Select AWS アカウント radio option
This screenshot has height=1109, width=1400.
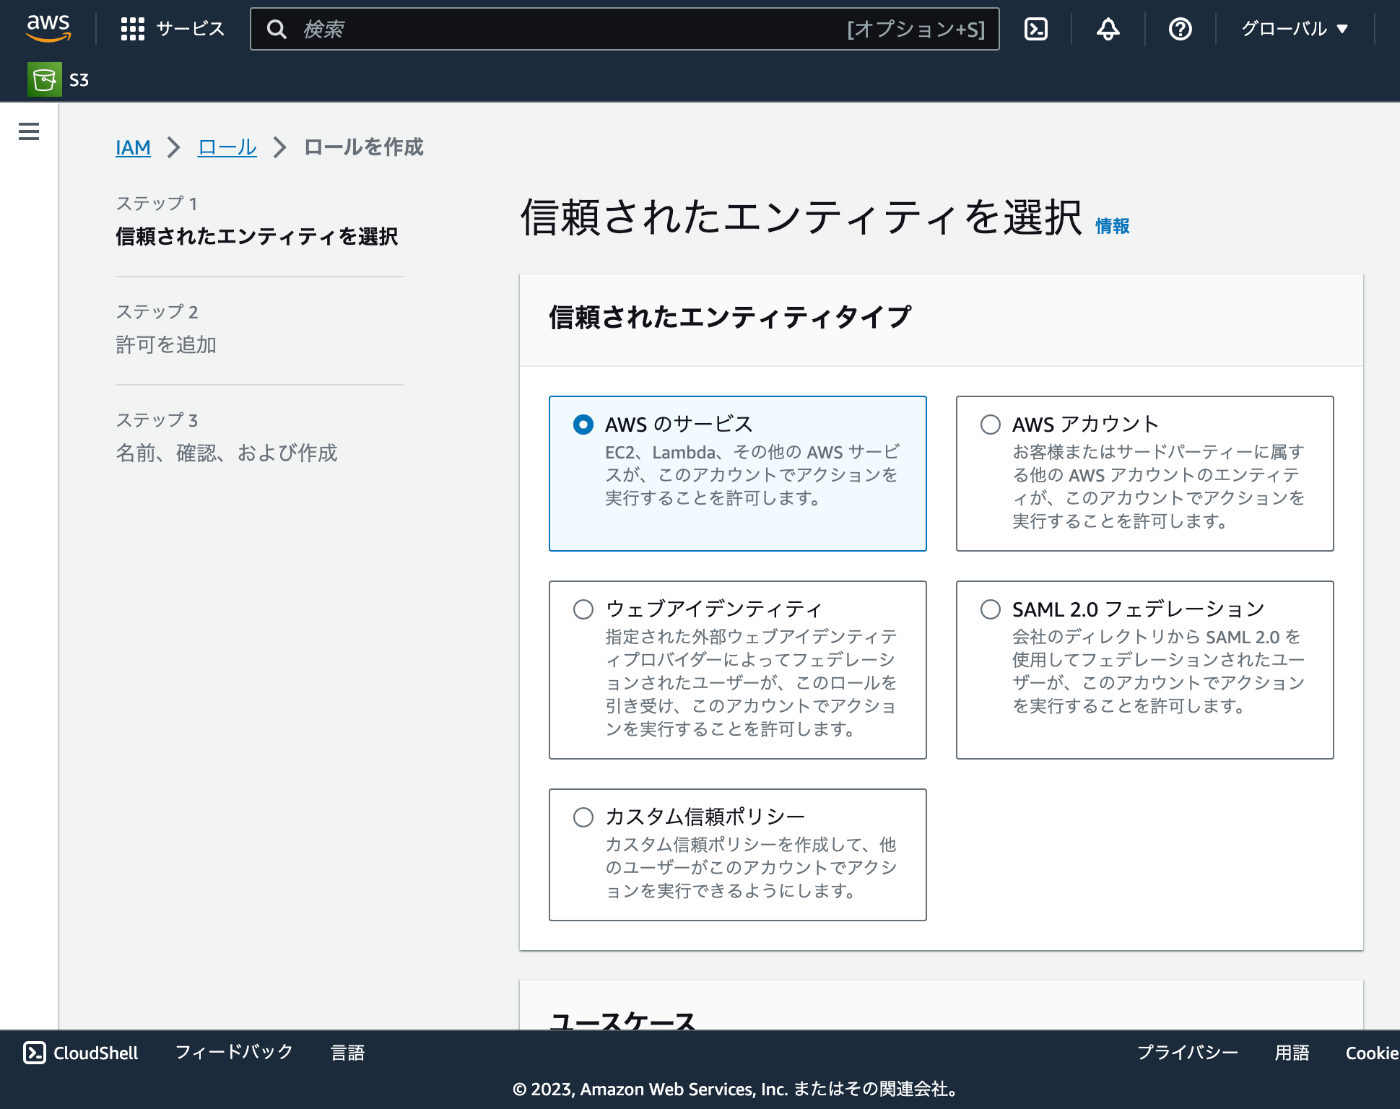pos(990,425)
